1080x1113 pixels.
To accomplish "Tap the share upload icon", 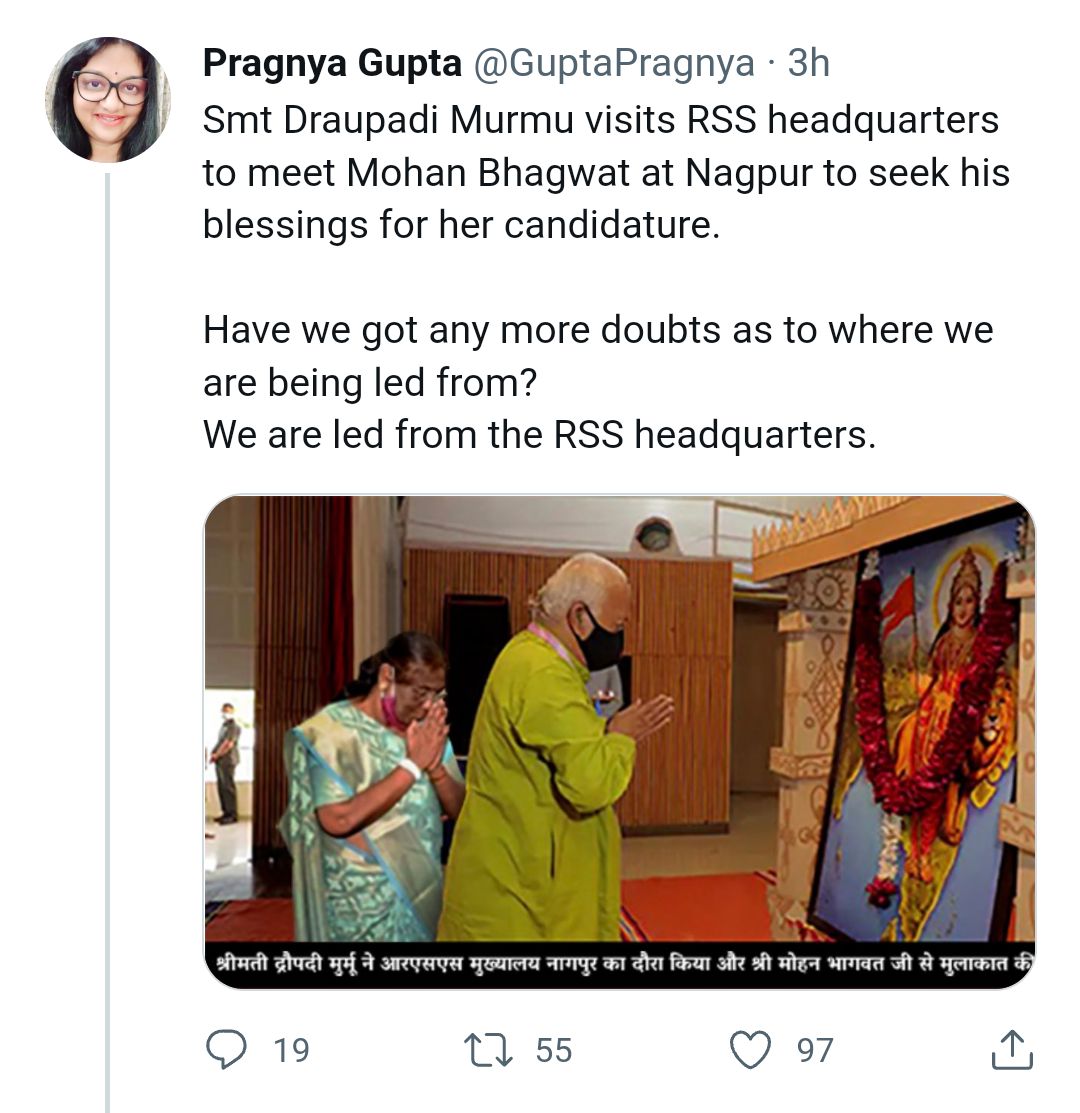I will pos(1012,1049).
